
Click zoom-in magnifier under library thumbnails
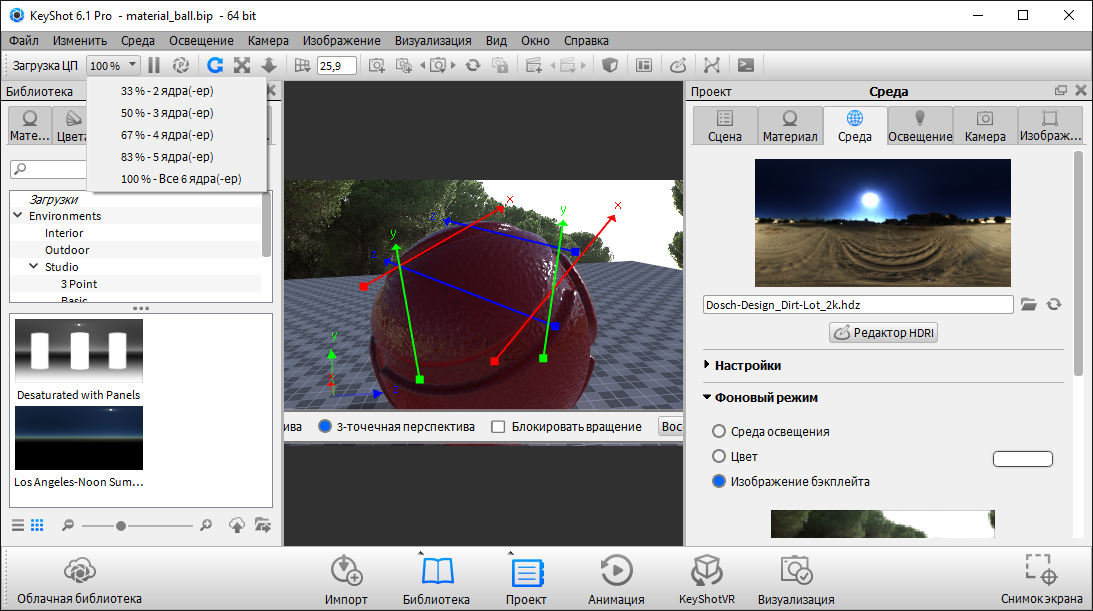tap(206, 525)
